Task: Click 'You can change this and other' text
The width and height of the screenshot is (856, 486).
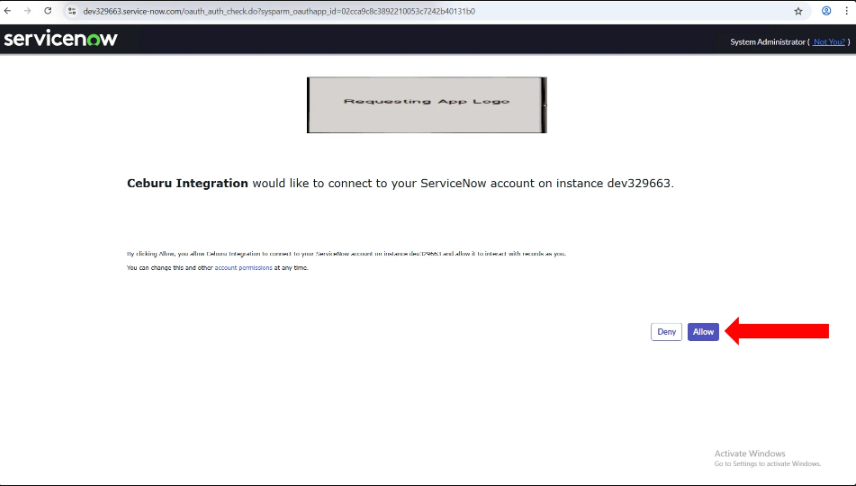Action: (x=170, y=268)
